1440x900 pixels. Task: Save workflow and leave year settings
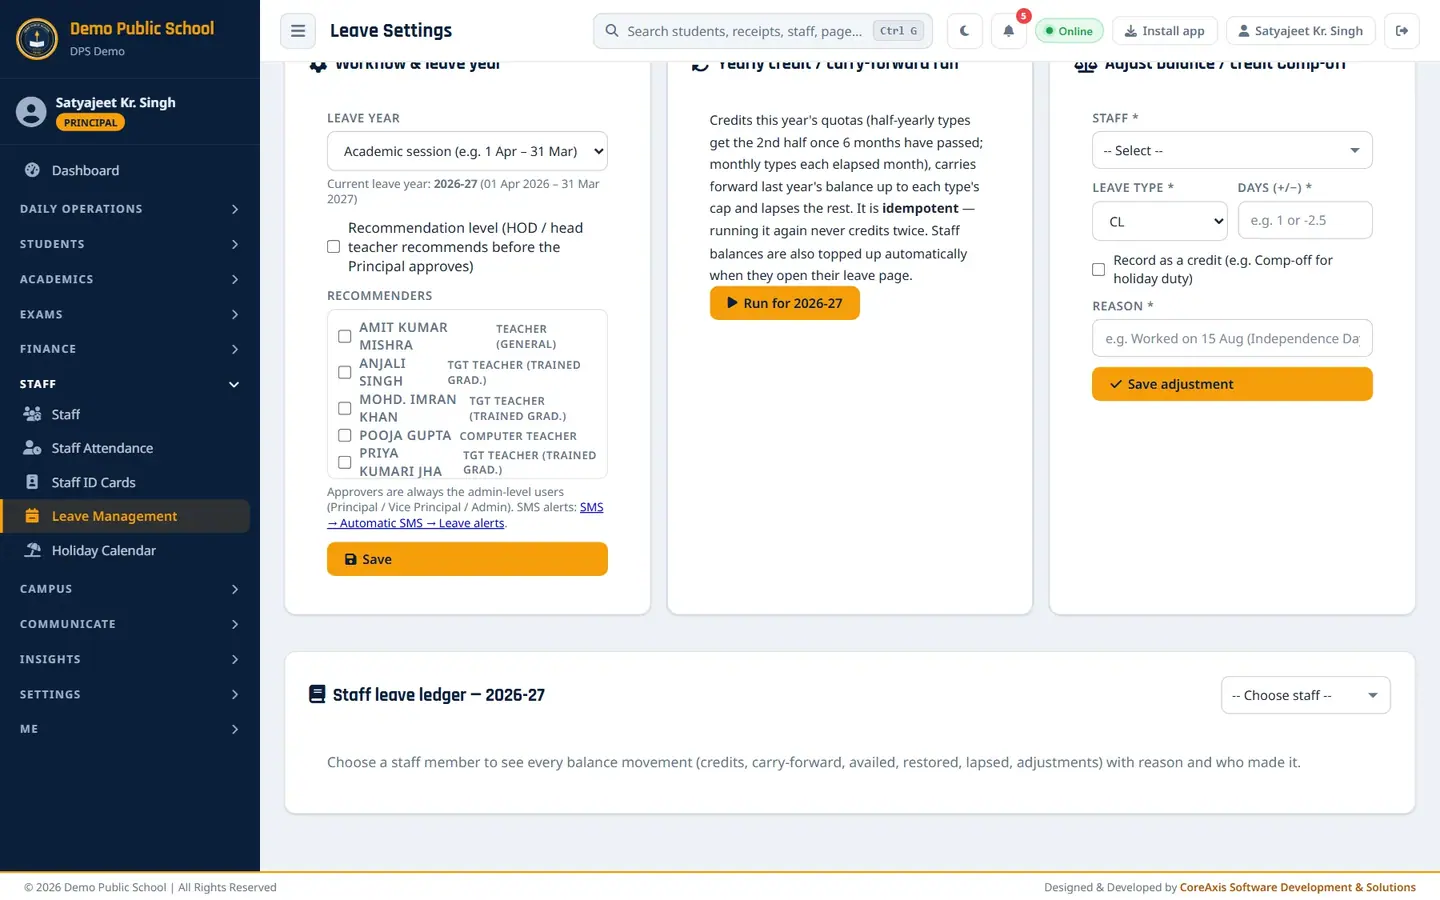click(467, 559)
